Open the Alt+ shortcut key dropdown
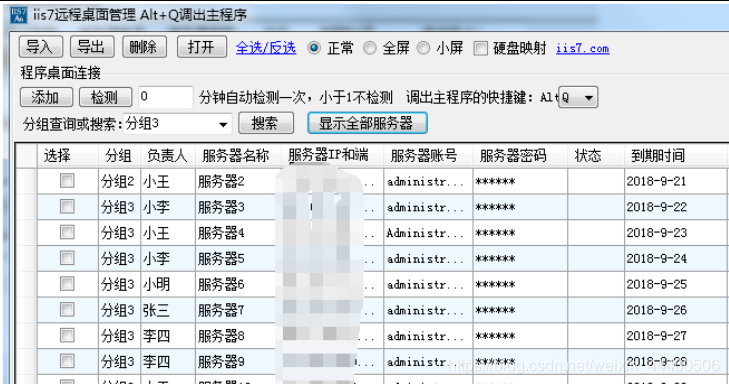This screenshot has width=729, height=384. click(x=578, y=98)
